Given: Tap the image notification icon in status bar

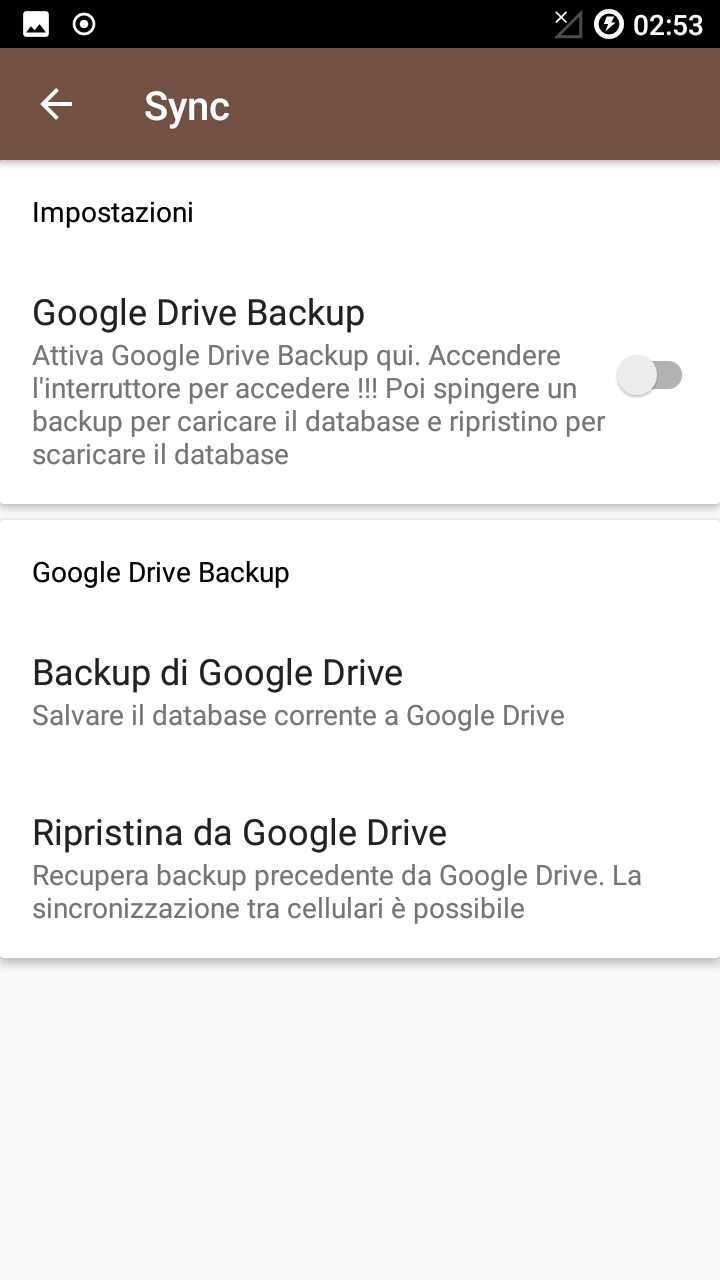Looking at the screenshot, I should point(36,24).
